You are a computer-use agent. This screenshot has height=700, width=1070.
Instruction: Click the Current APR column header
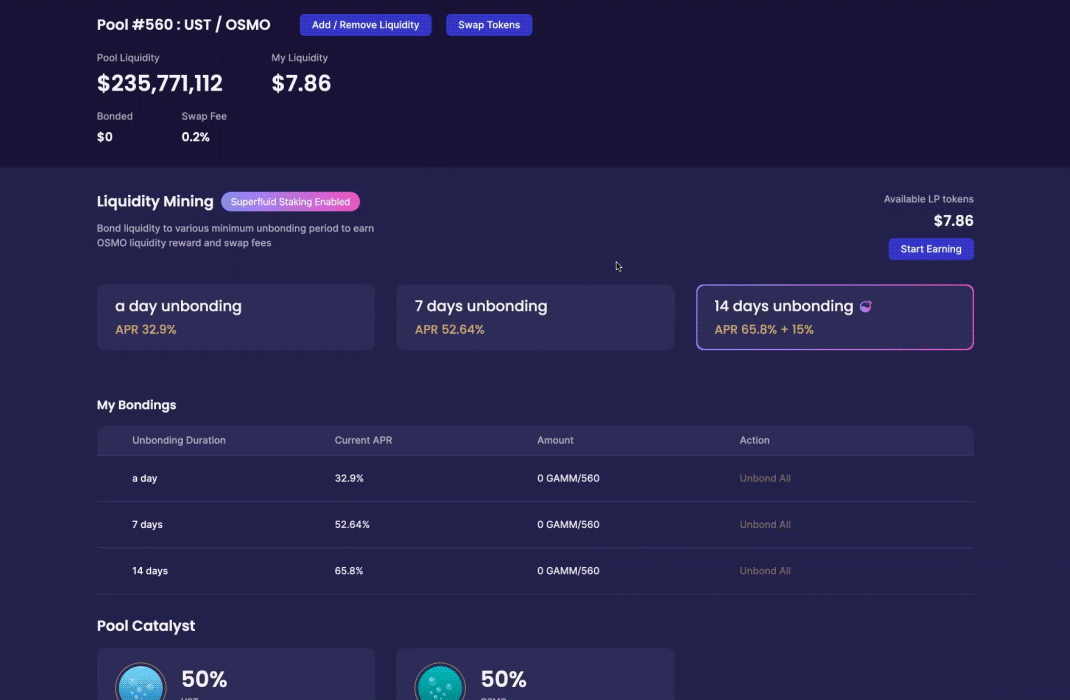[x=363, y=441]
